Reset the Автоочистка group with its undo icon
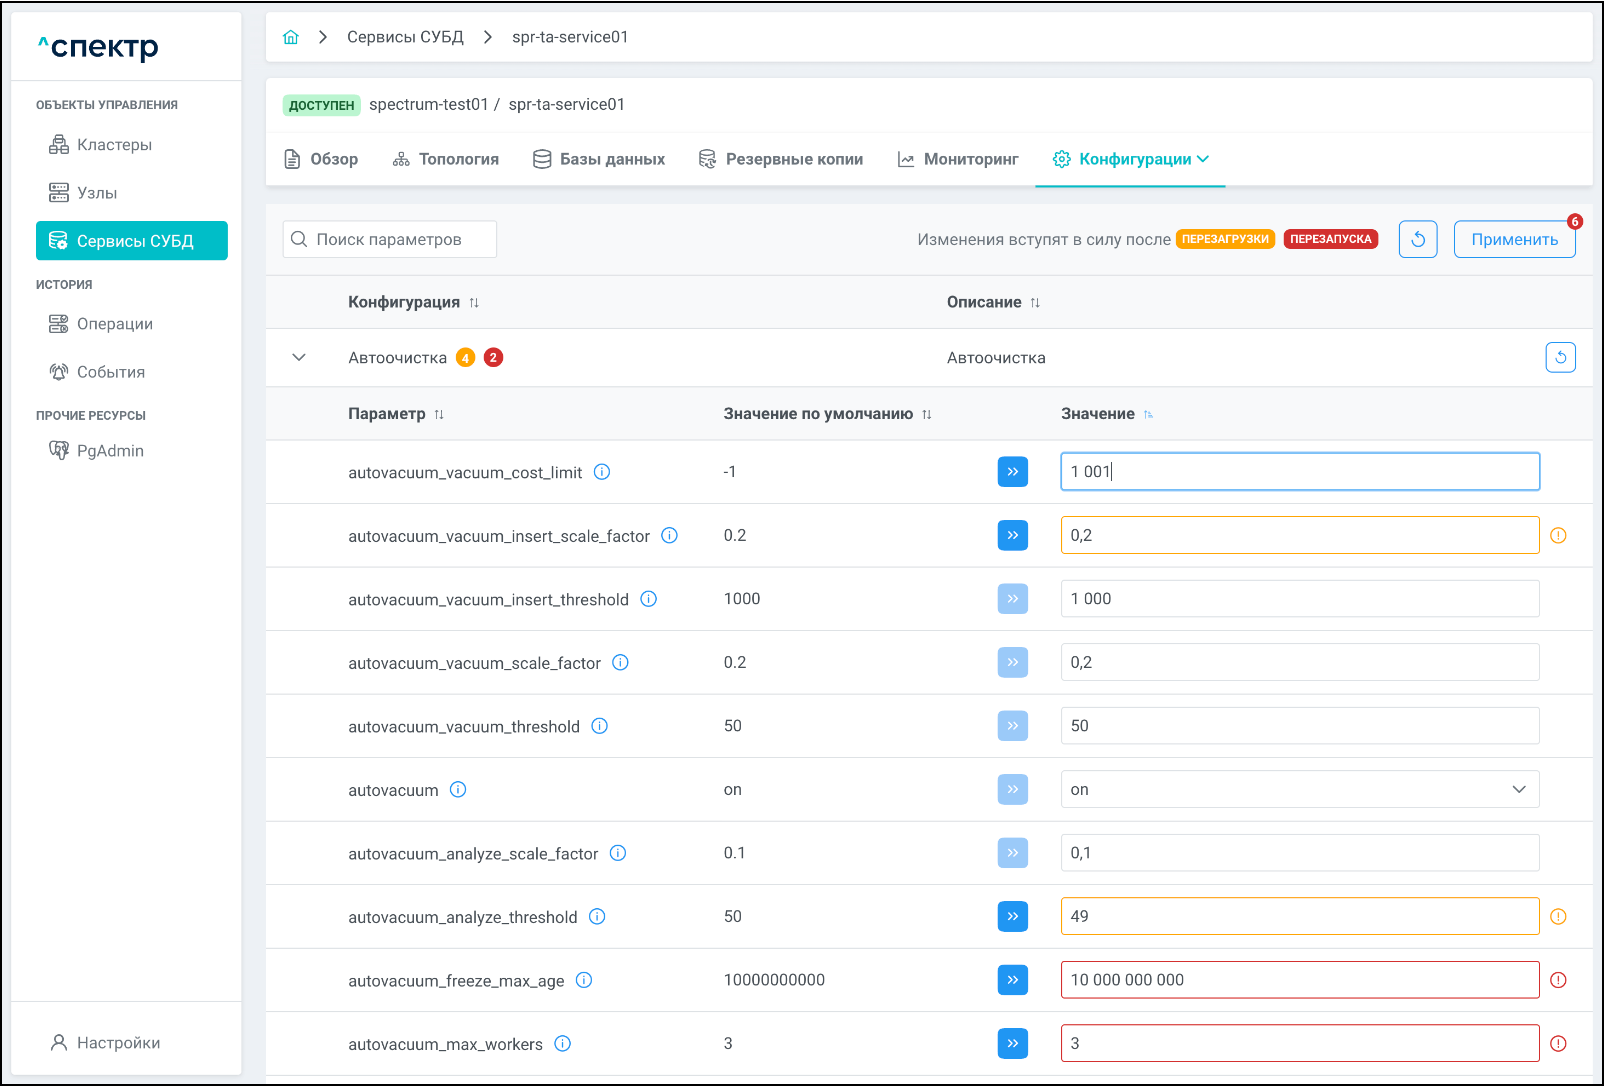This screenshot has height=1086, width=1604. tap(1560, 358)
